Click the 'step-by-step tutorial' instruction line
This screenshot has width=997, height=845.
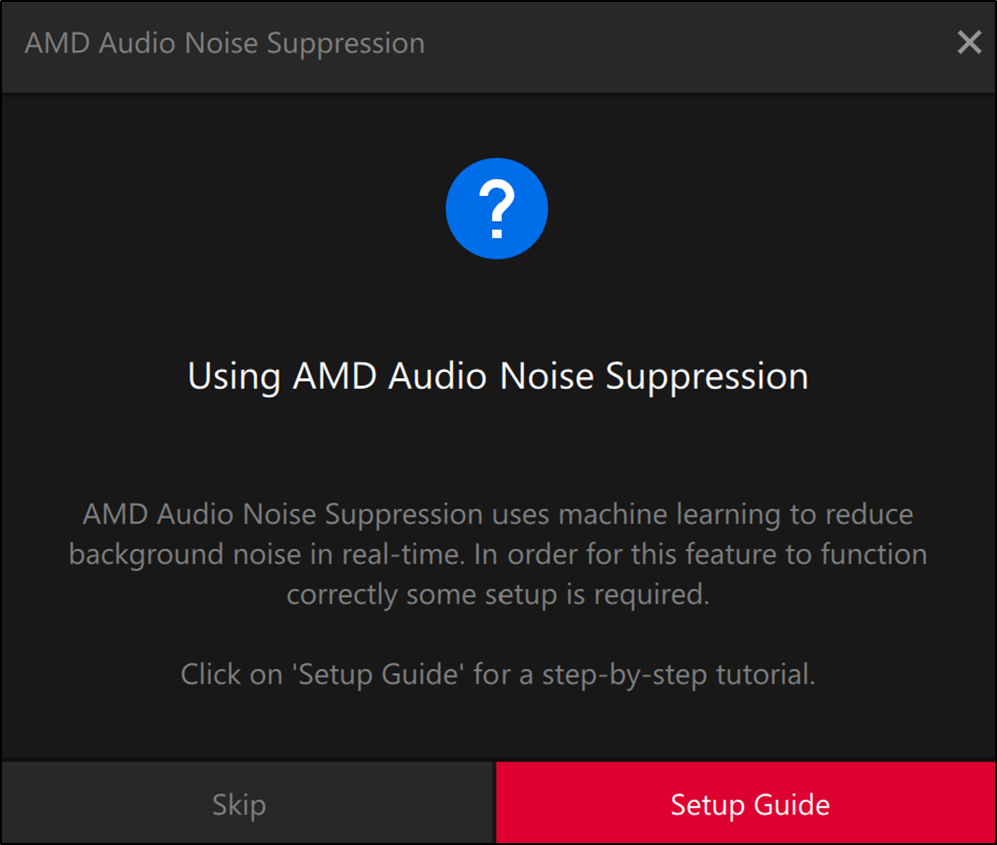(x=498, y=674)
